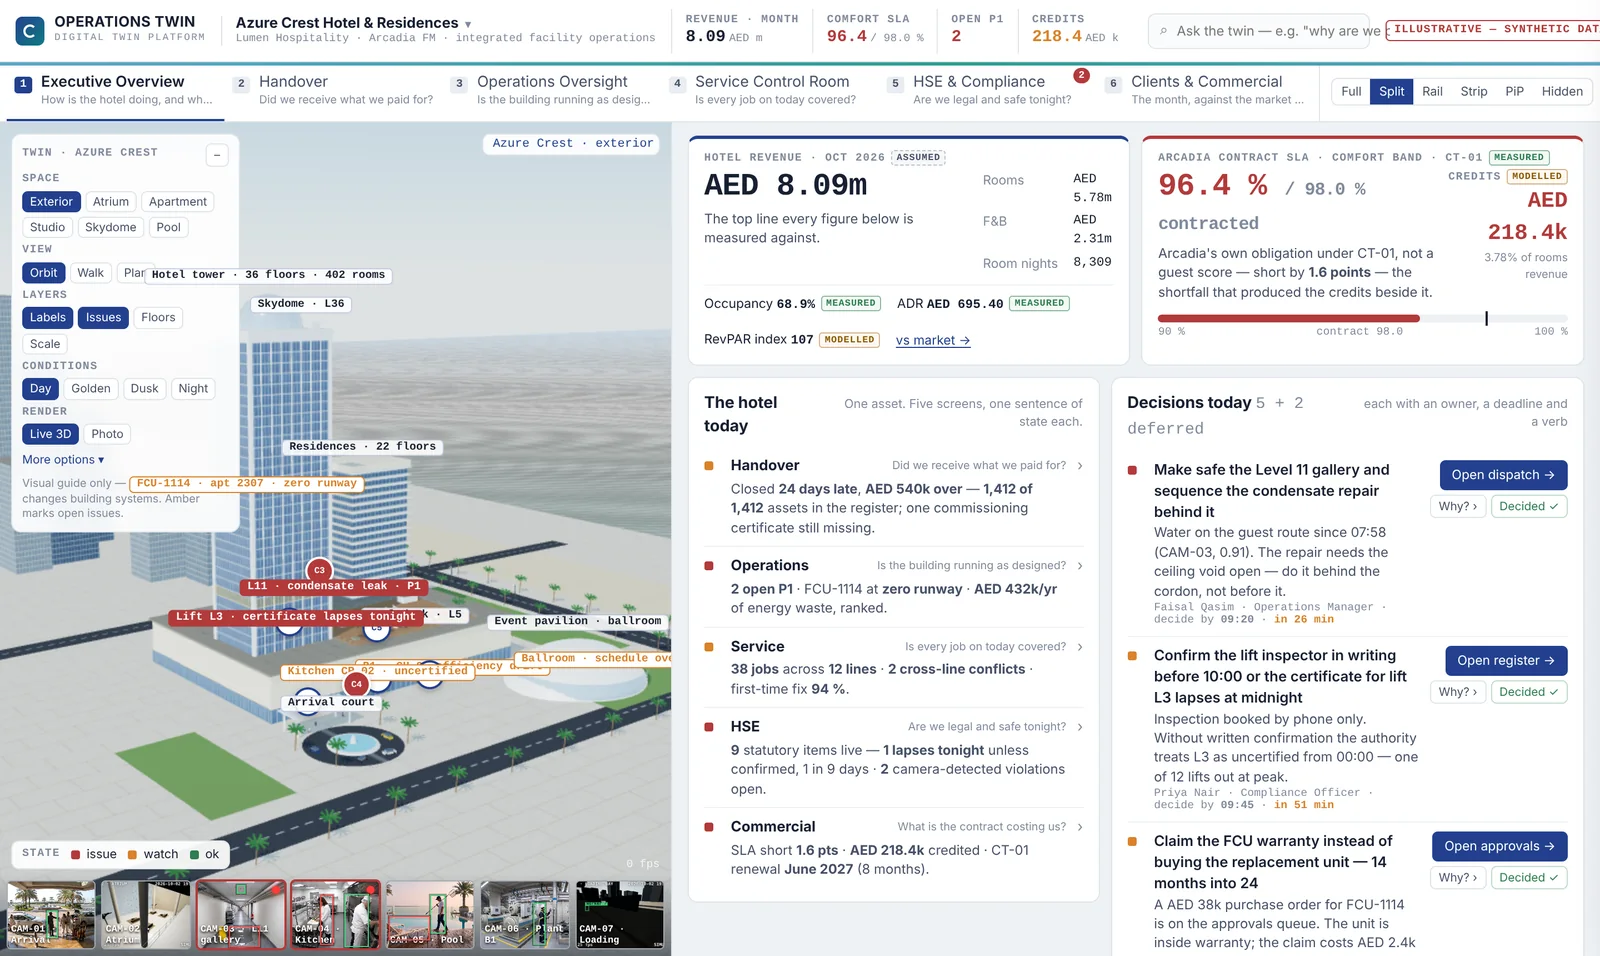Switch conditions to Golden
Image resolution: width=1600 pixels, height=956 pixels.
click(91, 389)
